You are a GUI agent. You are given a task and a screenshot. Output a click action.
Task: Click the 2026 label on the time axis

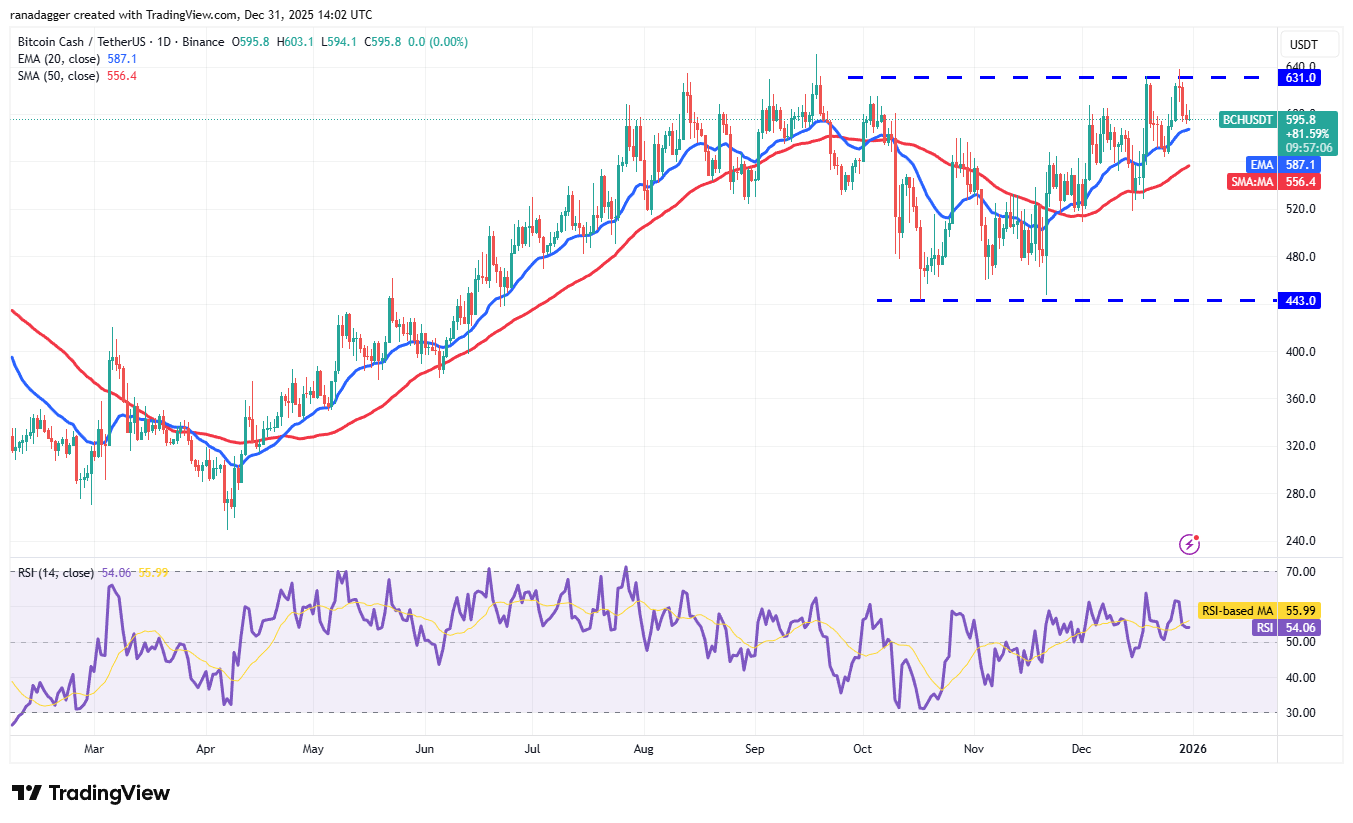click(1190, 748)
